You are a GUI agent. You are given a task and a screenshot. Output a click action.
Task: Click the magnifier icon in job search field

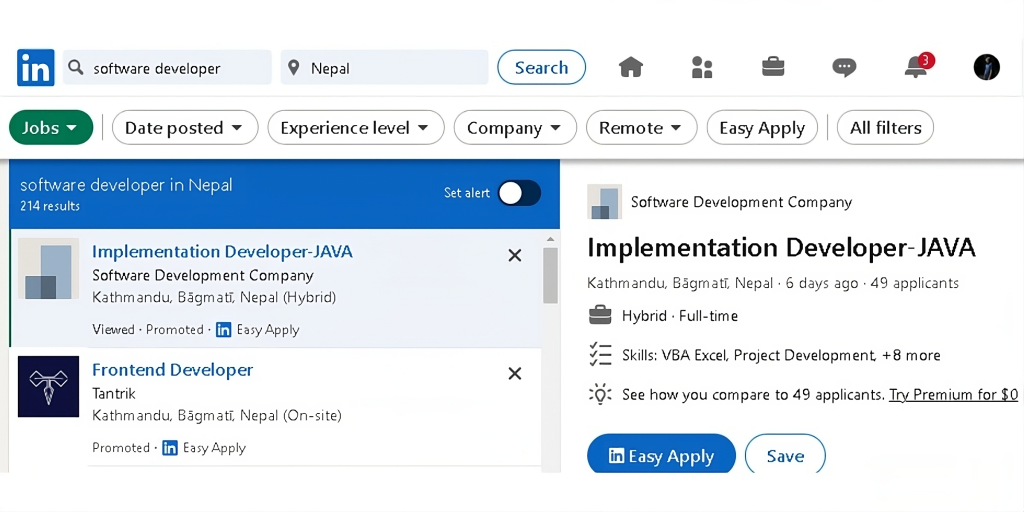click(76, 67)
